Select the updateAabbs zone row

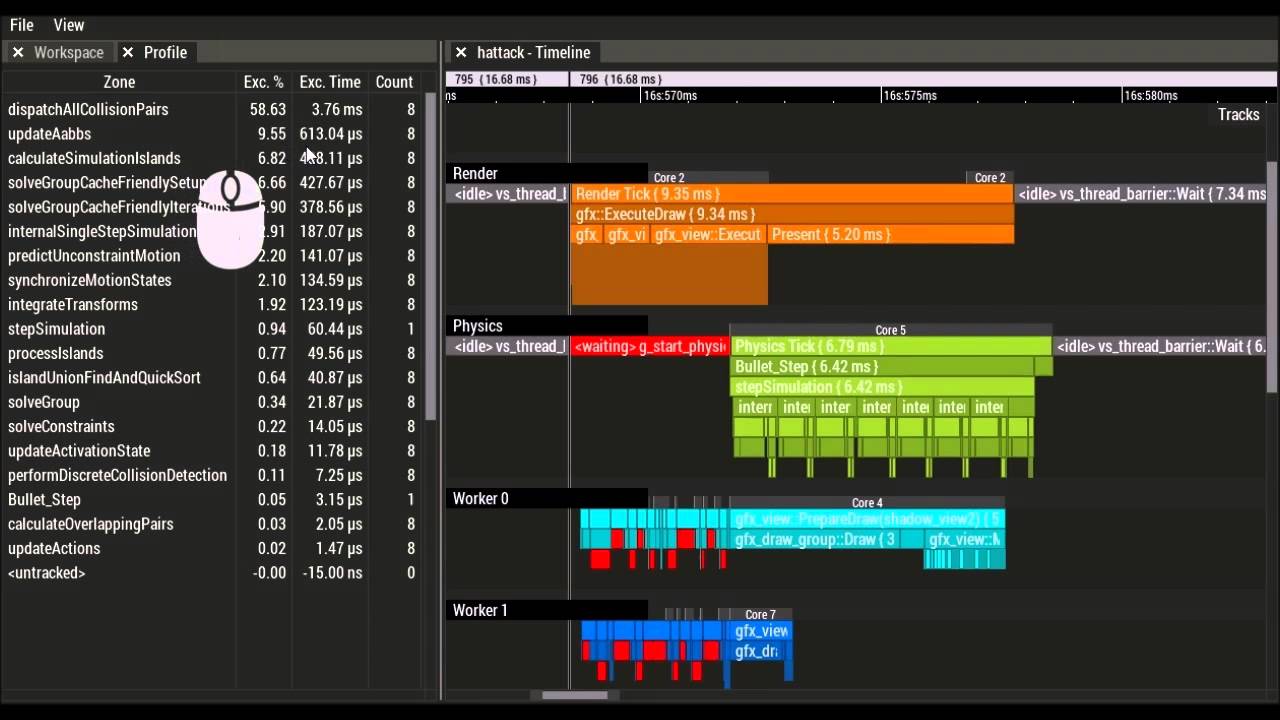[x=212, y=134]
